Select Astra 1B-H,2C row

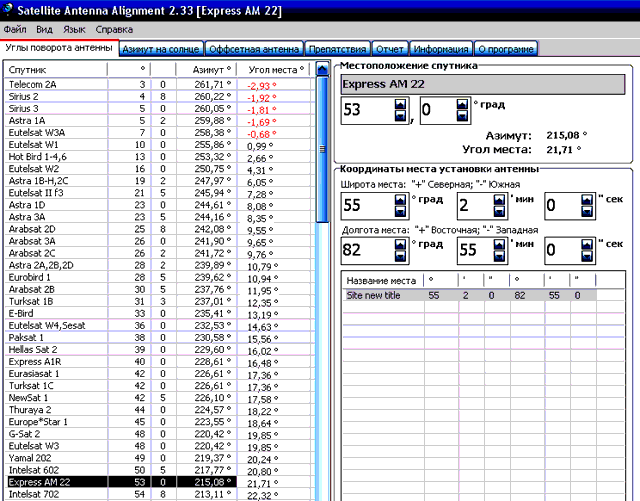tap(159, 181)
